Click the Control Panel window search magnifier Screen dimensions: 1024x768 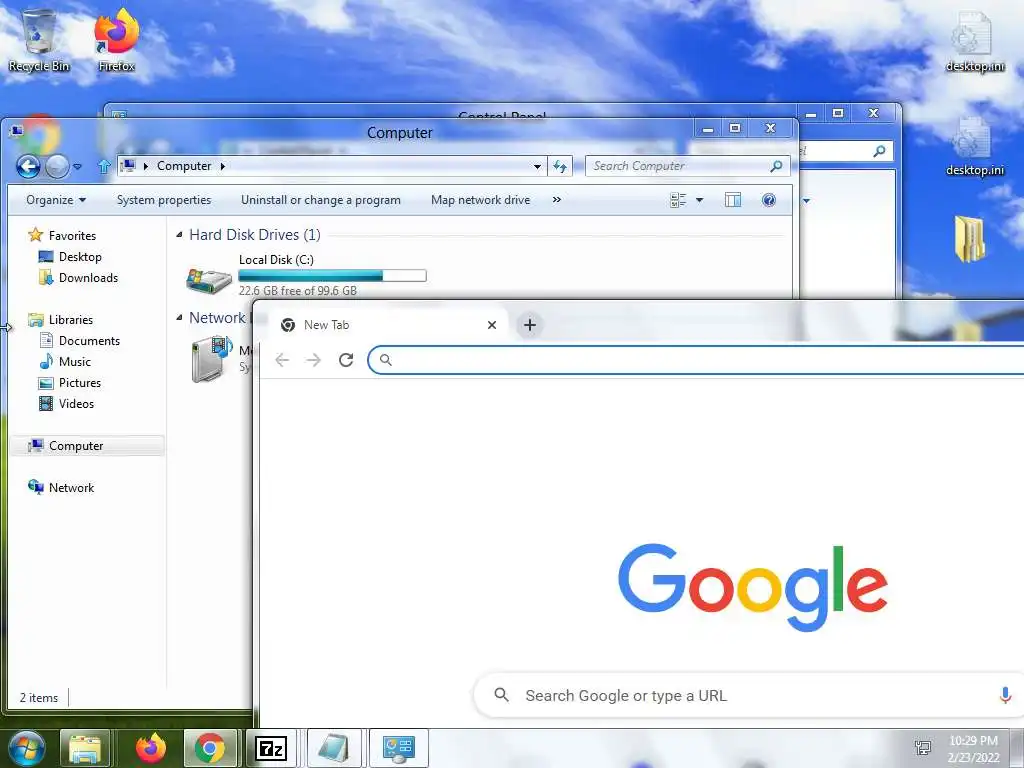coord(880,152)
